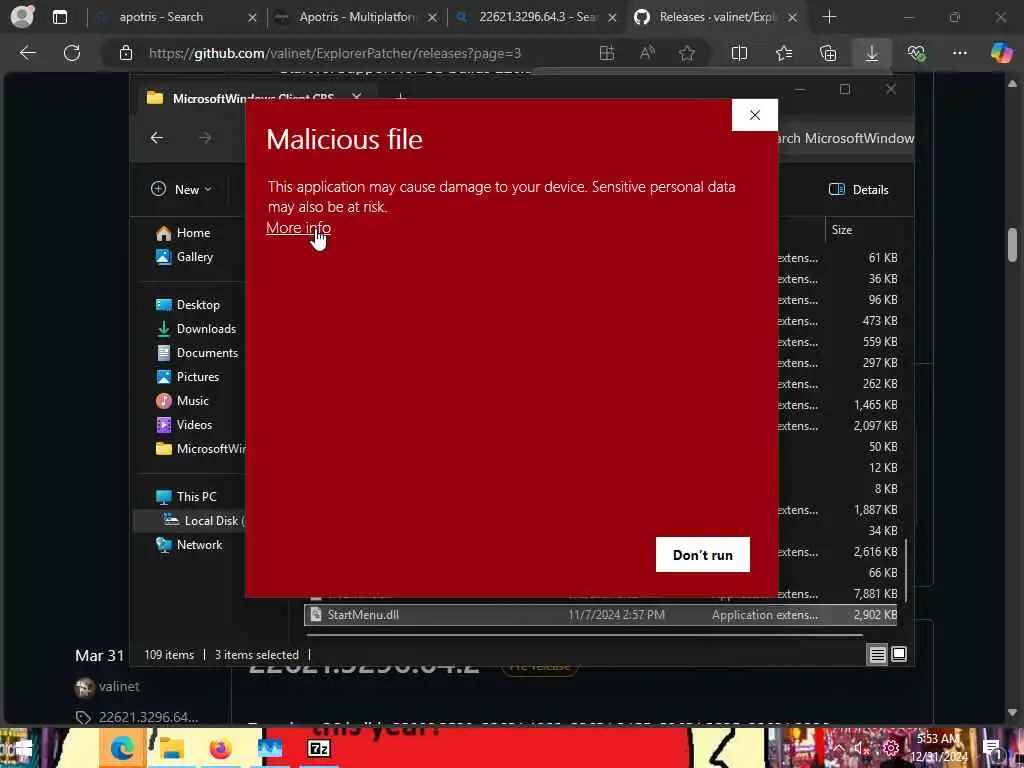
Task: Close the Malicious file dialog
Action: (x=755, y=115)
